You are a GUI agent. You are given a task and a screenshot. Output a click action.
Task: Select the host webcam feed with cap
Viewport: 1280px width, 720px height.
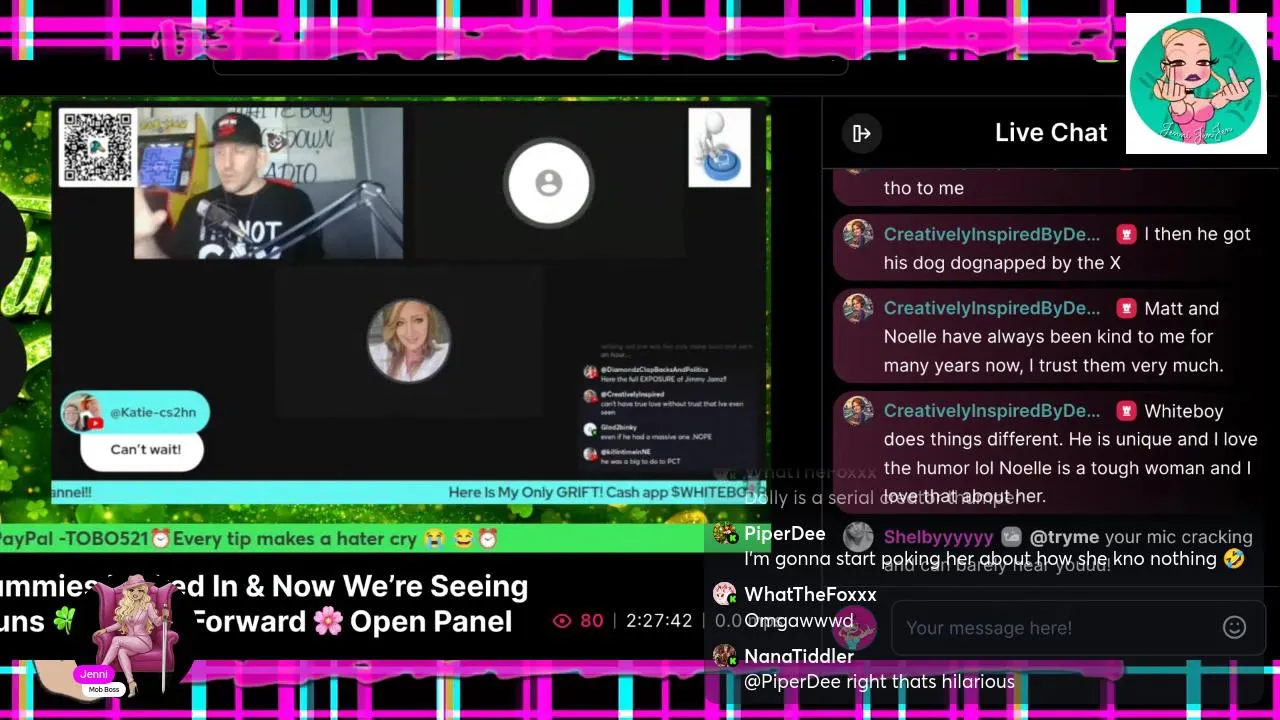pyautogui.click(x=268, y=184)
